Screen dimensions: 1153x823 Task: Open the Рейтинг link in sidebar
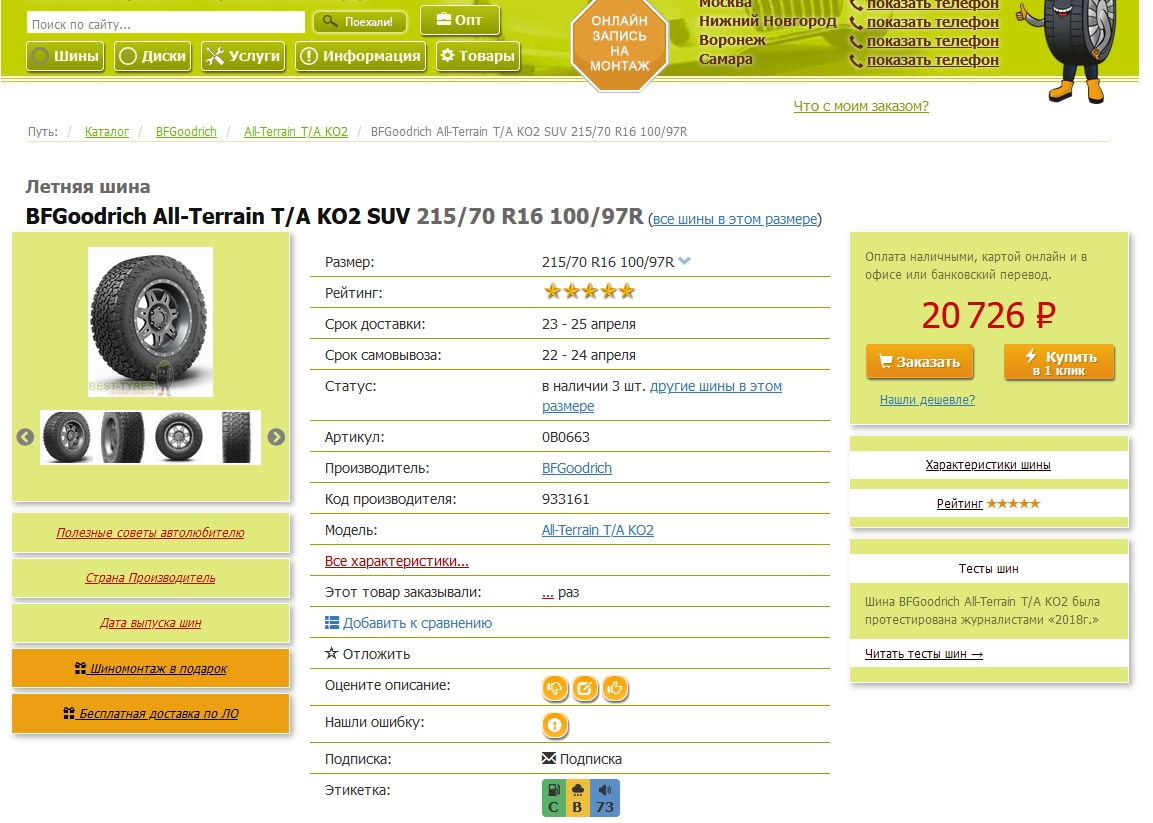(960, 504)
